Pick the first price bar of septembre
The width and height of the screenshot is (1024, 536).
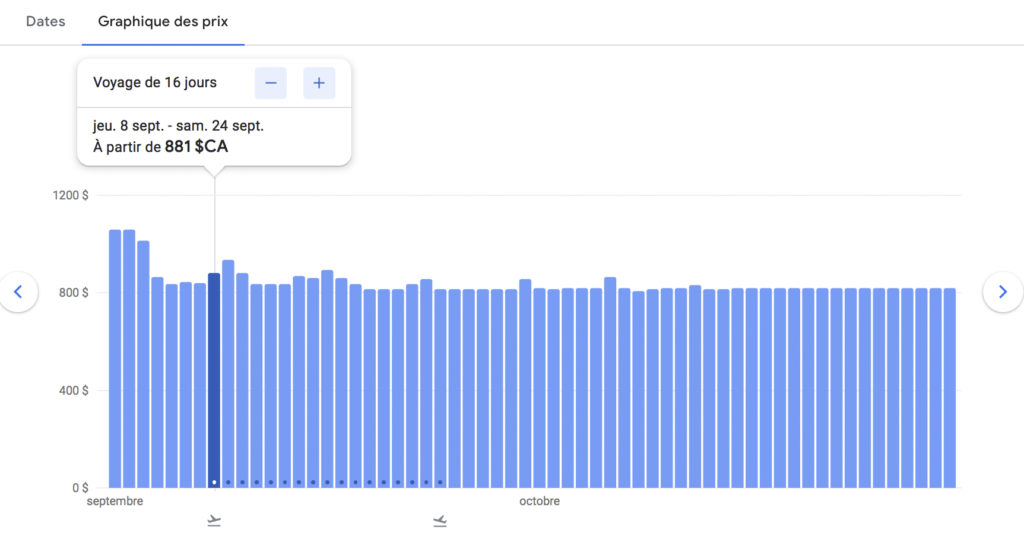click(115, 360)
